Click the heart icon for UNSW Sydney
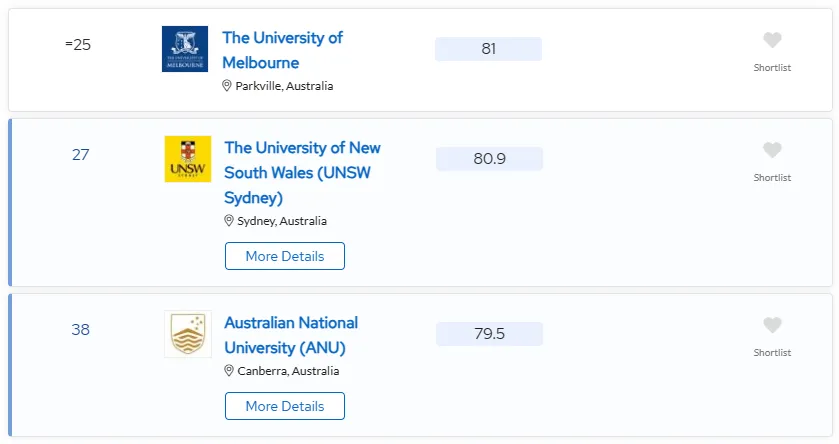The width and height of the screenshot is (839, 444). pyautogui.click(x=772, y=150)
